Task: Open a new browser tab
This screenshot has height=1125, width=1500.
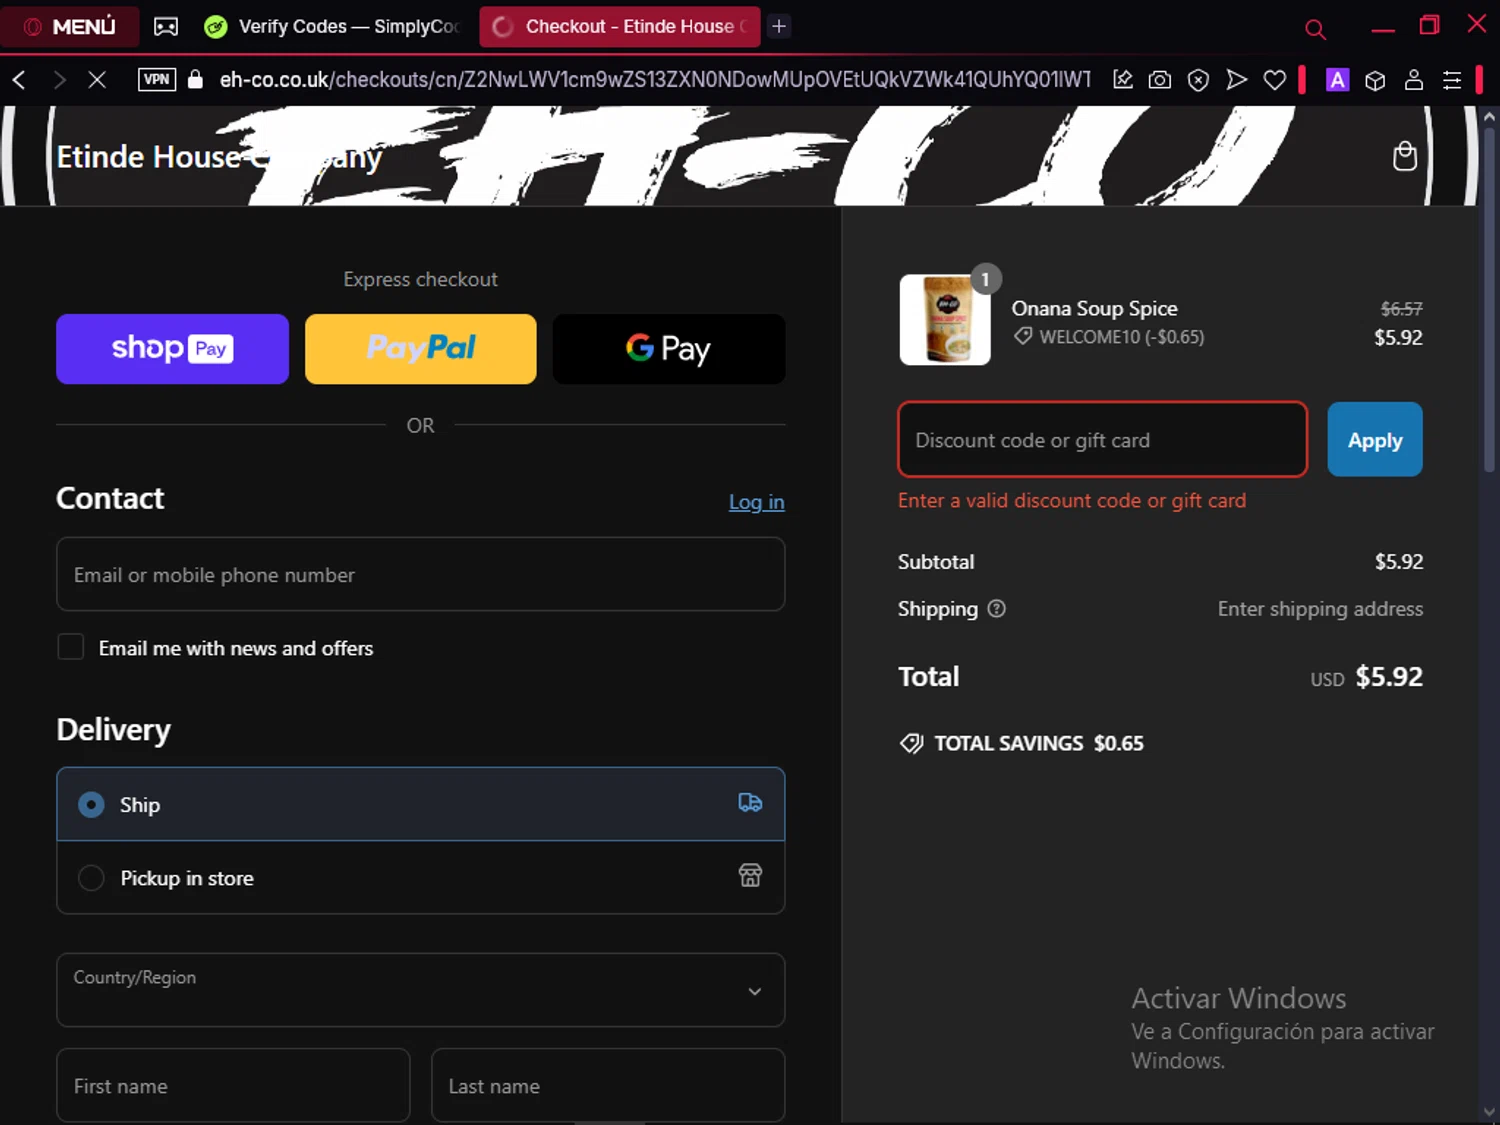Action: click(779, 27)
